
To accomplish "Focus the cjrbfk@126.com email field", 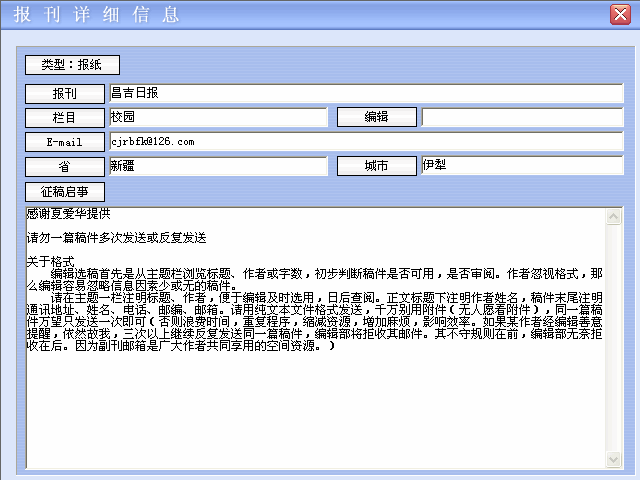I will [x=367, y=142].
